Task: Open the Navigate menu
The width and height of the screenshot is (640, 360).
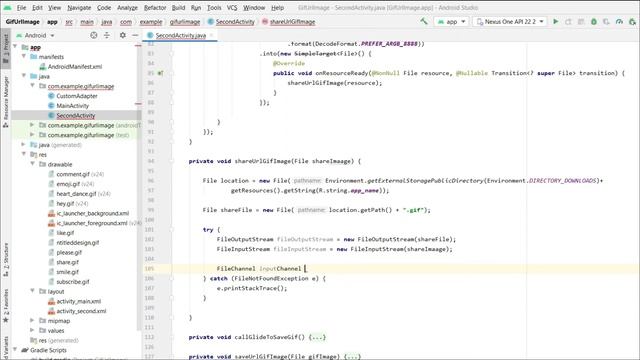Action: point(79,8)
